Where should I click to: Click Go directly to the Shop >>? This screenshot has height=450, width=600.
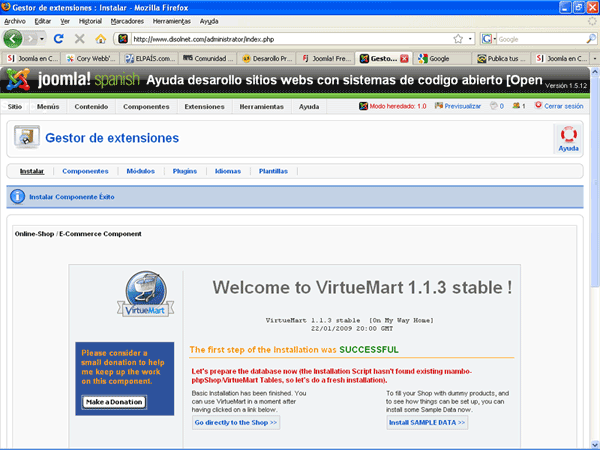(x=236, y=422)
